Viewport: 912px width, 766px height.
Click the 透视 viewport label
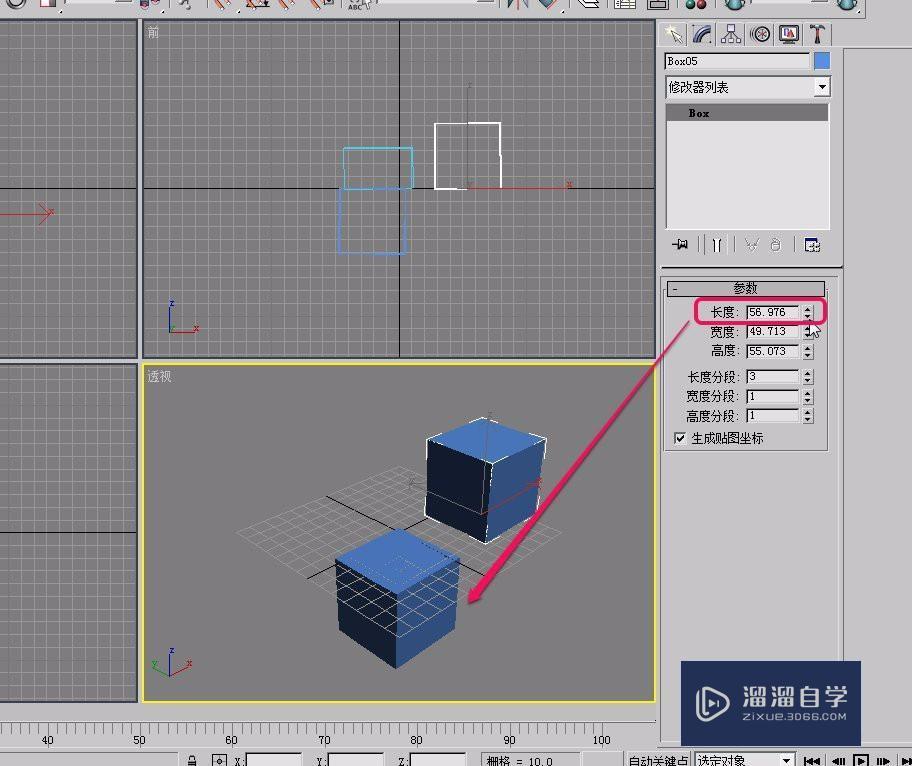160,377
